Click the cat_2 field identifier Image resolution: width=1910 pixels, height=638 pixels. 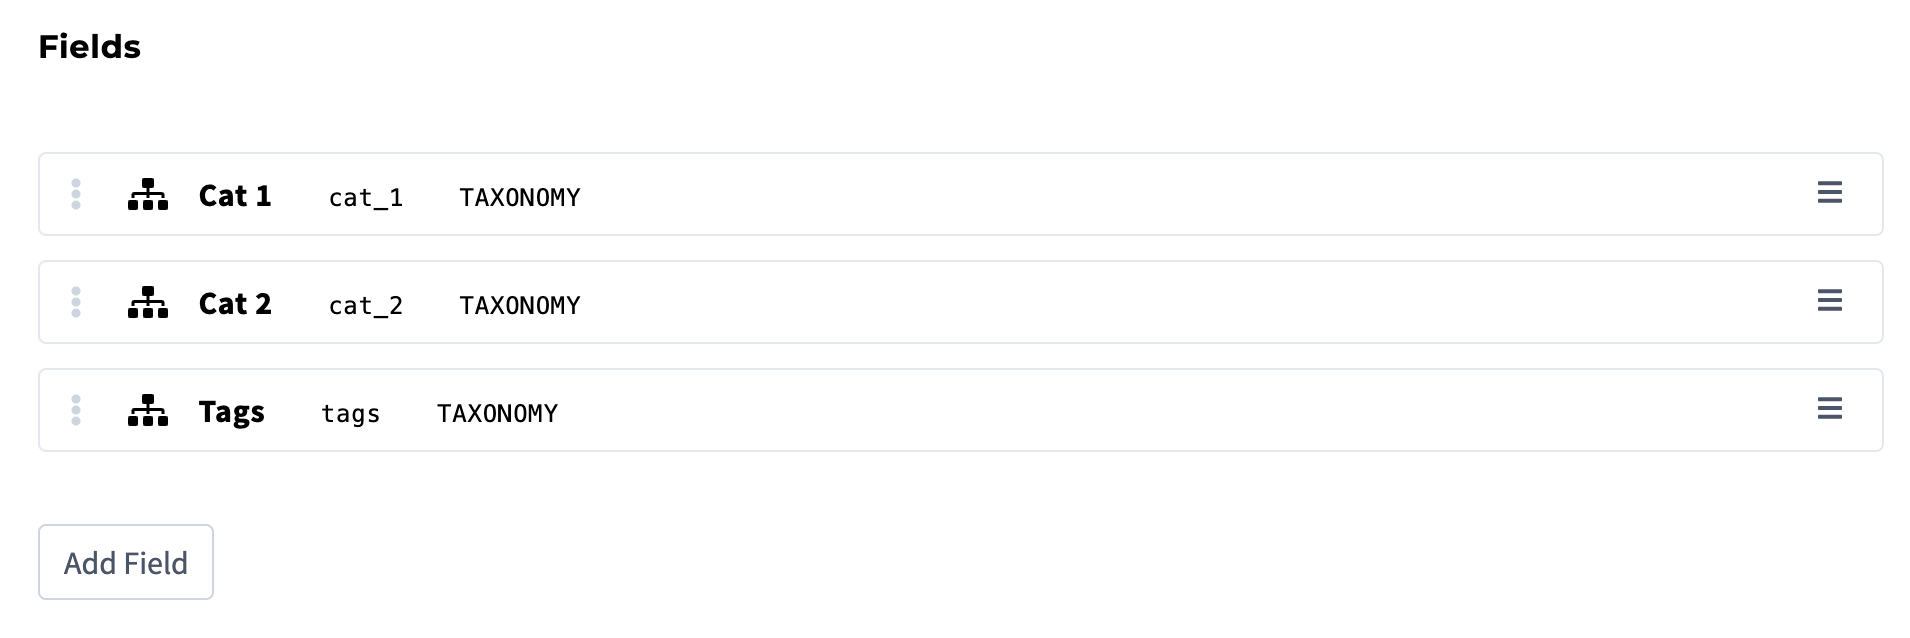366,306
